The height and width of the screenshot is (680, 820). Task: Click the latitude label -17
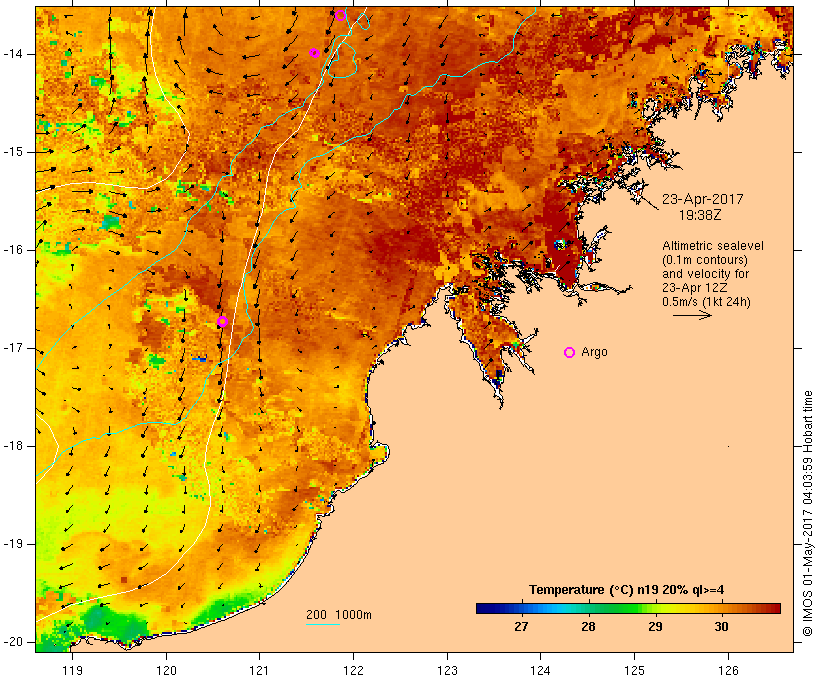point(13,348)
